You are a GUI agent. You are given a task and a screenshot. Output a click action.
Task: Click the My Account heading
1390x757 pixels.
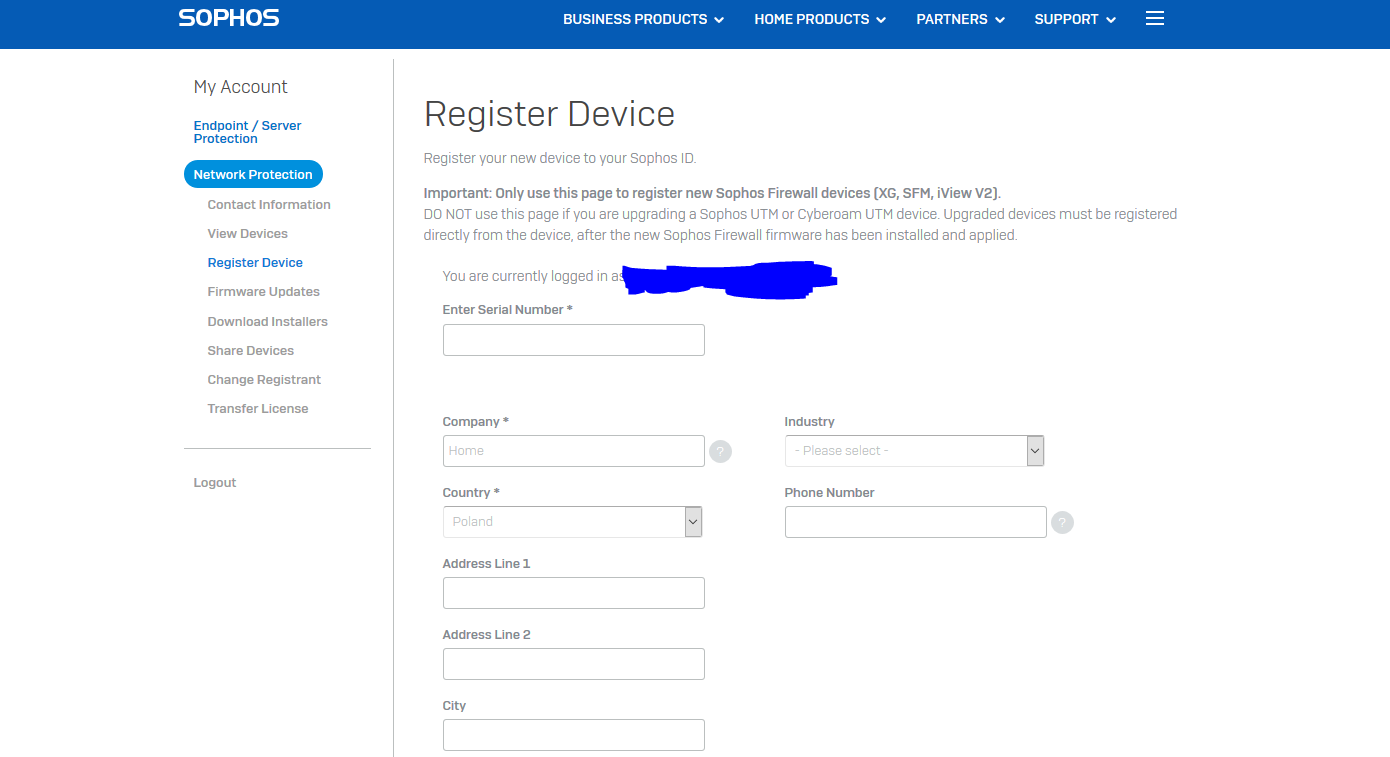tap(240, 87)
